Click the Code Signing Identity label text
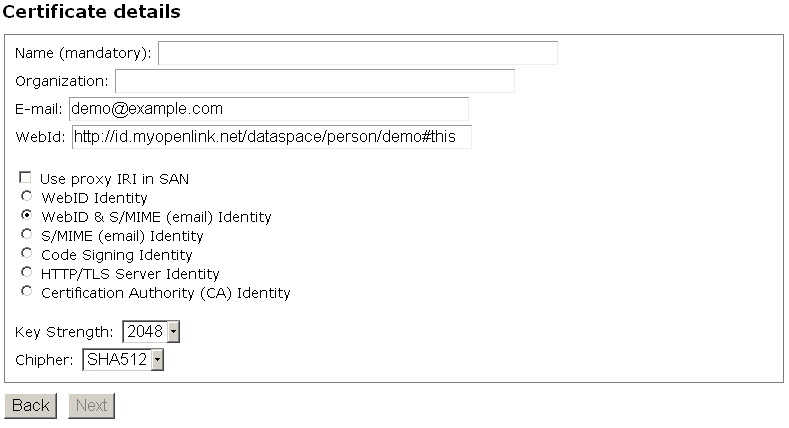The image size is (789, 428). tap(116, 255)
